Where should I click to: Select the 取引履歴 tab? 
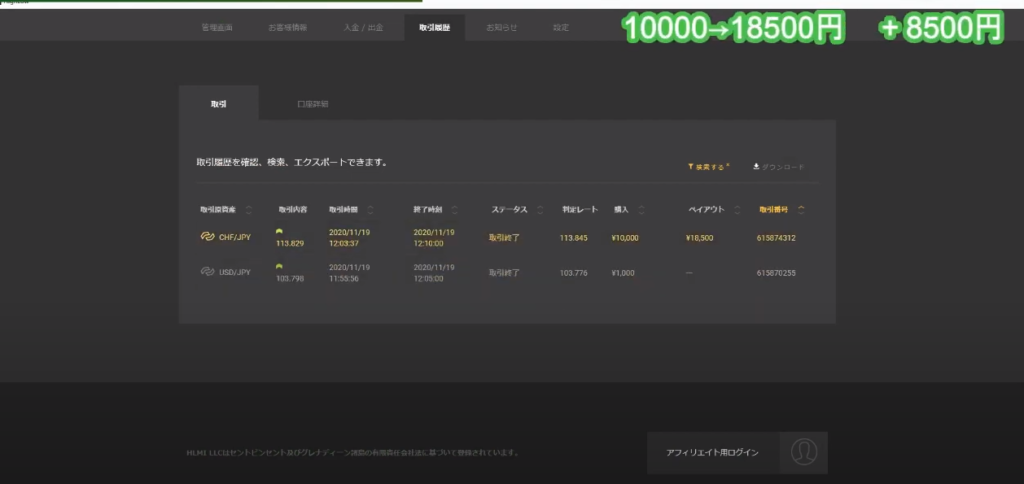tap(435, 27)
